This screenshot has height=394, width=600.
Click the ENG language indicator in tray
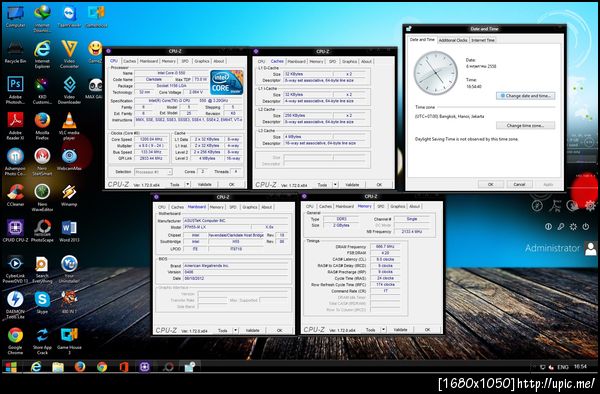(x=562, y=367)
